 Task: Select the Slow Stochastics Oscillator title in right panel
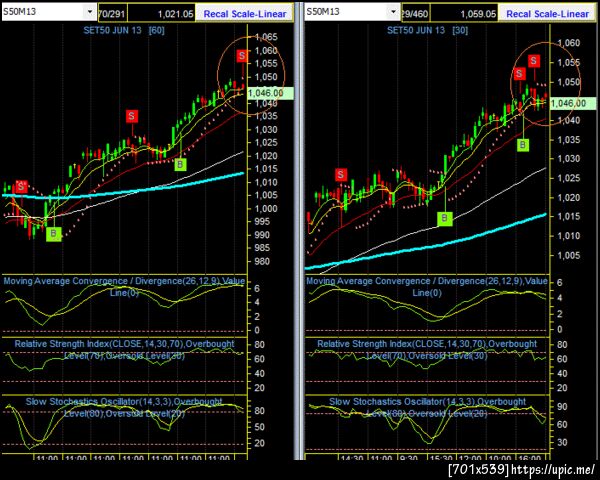click(427, 407)
